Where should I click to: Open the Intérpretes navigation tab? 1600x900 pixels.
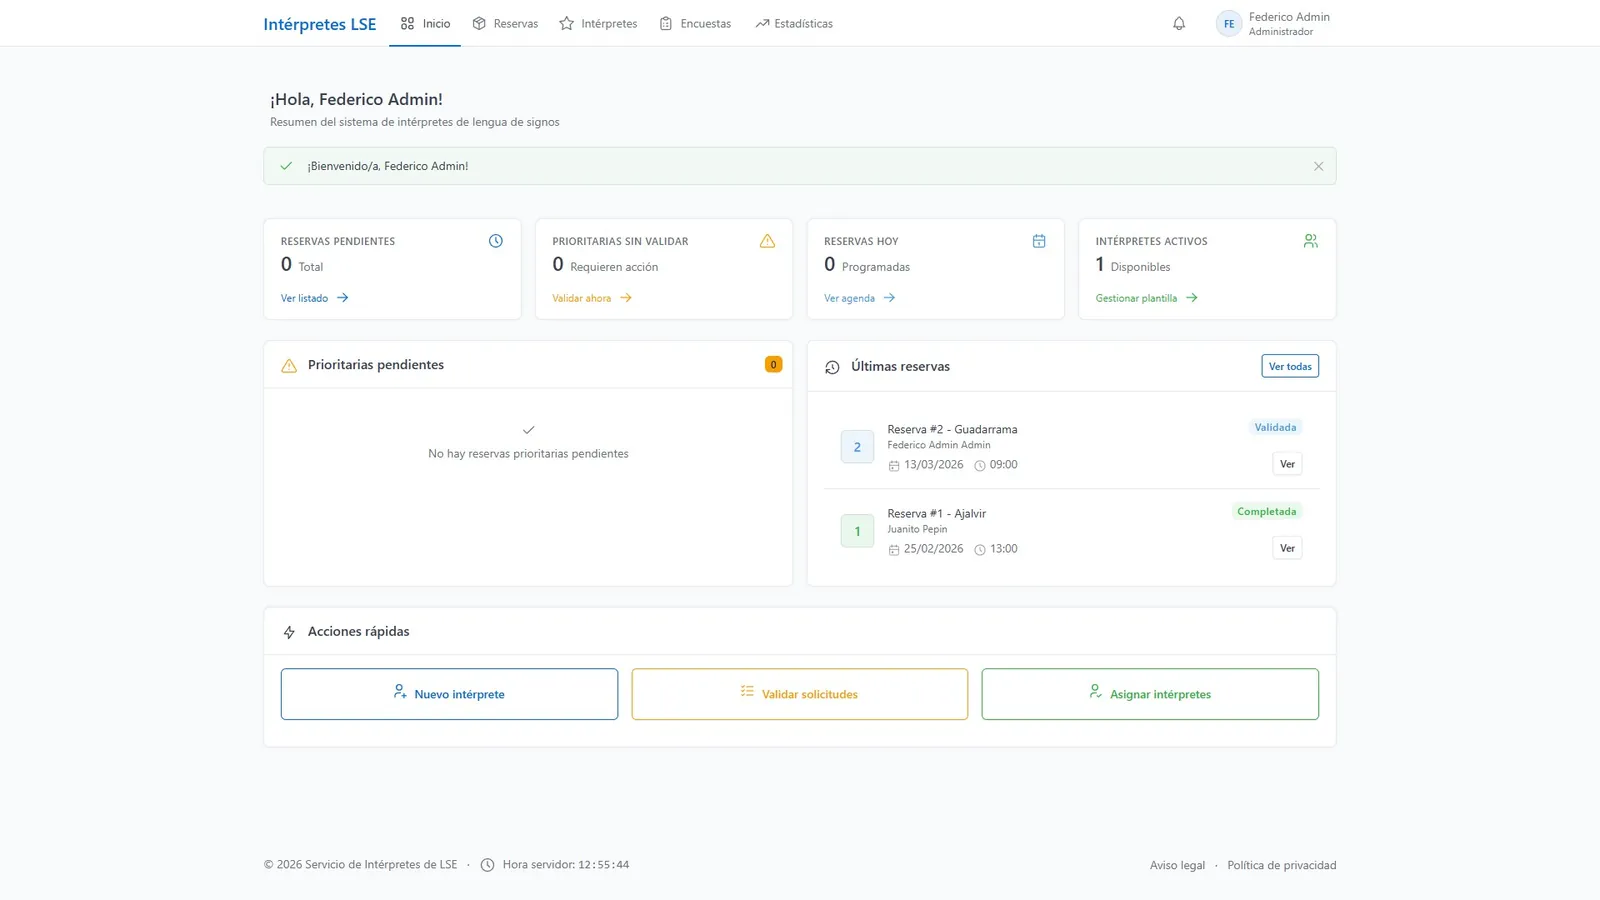coord(598,23)
